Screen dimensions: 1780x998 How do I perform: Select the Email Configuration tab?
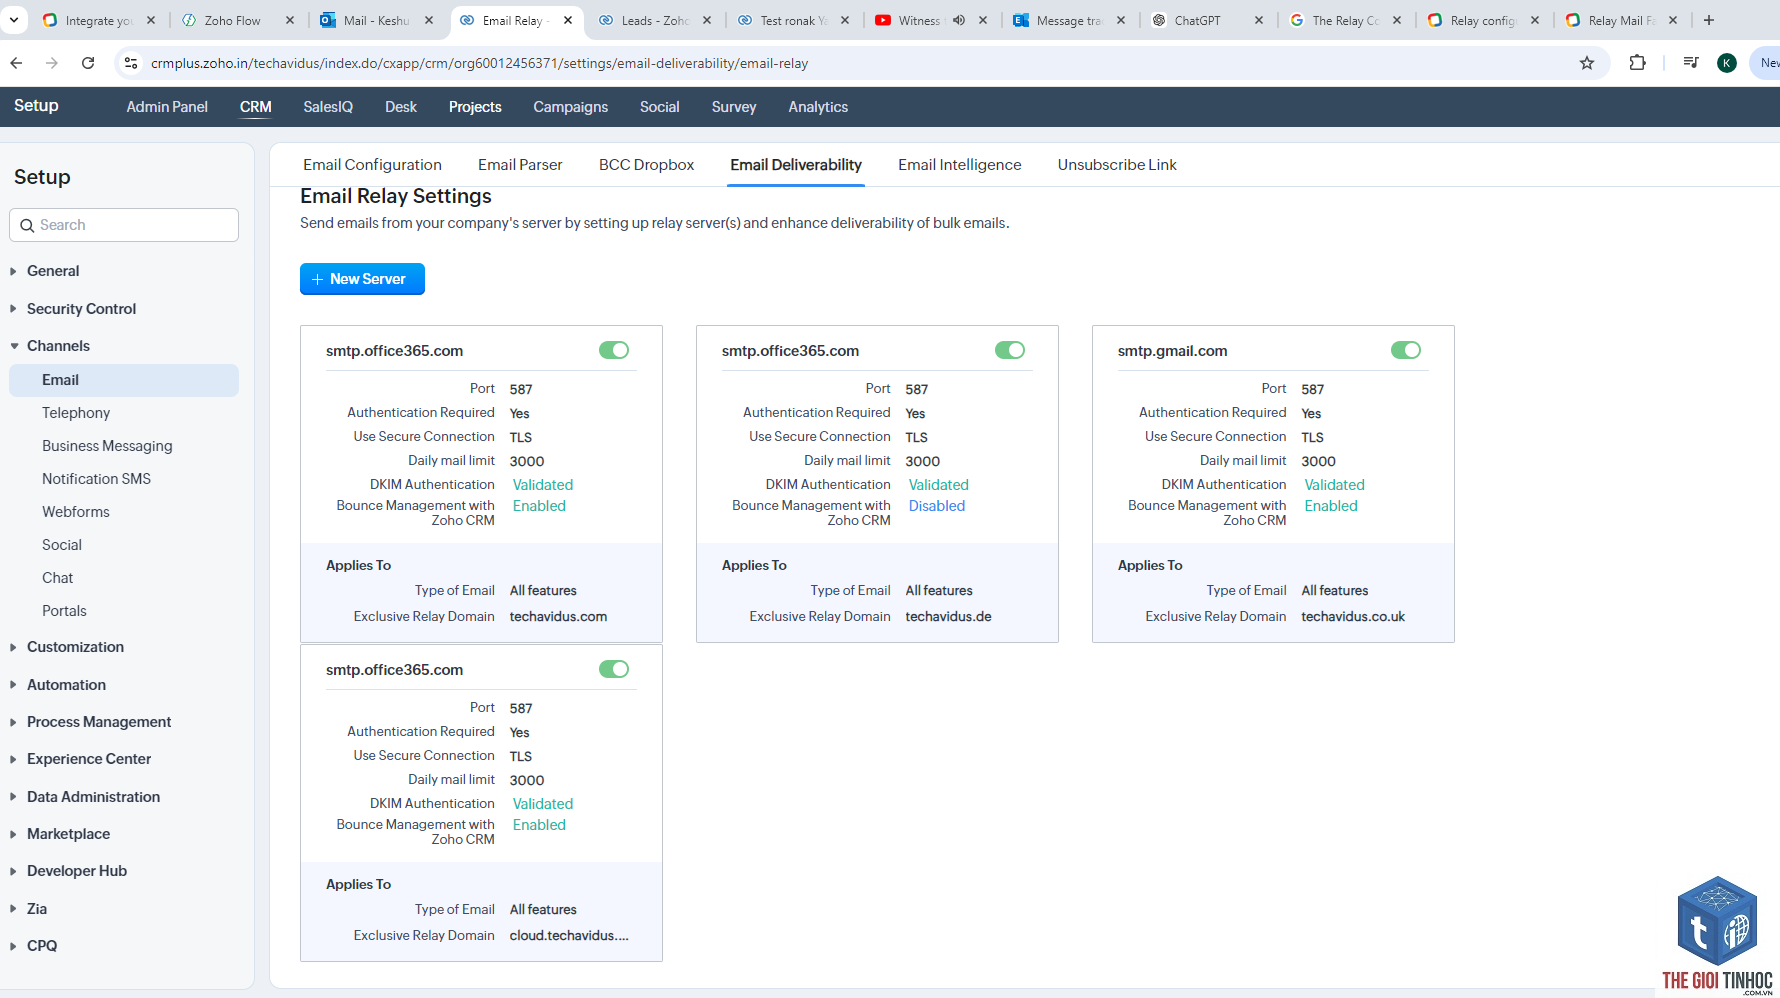pyautogui.click(x=372, y=165)
